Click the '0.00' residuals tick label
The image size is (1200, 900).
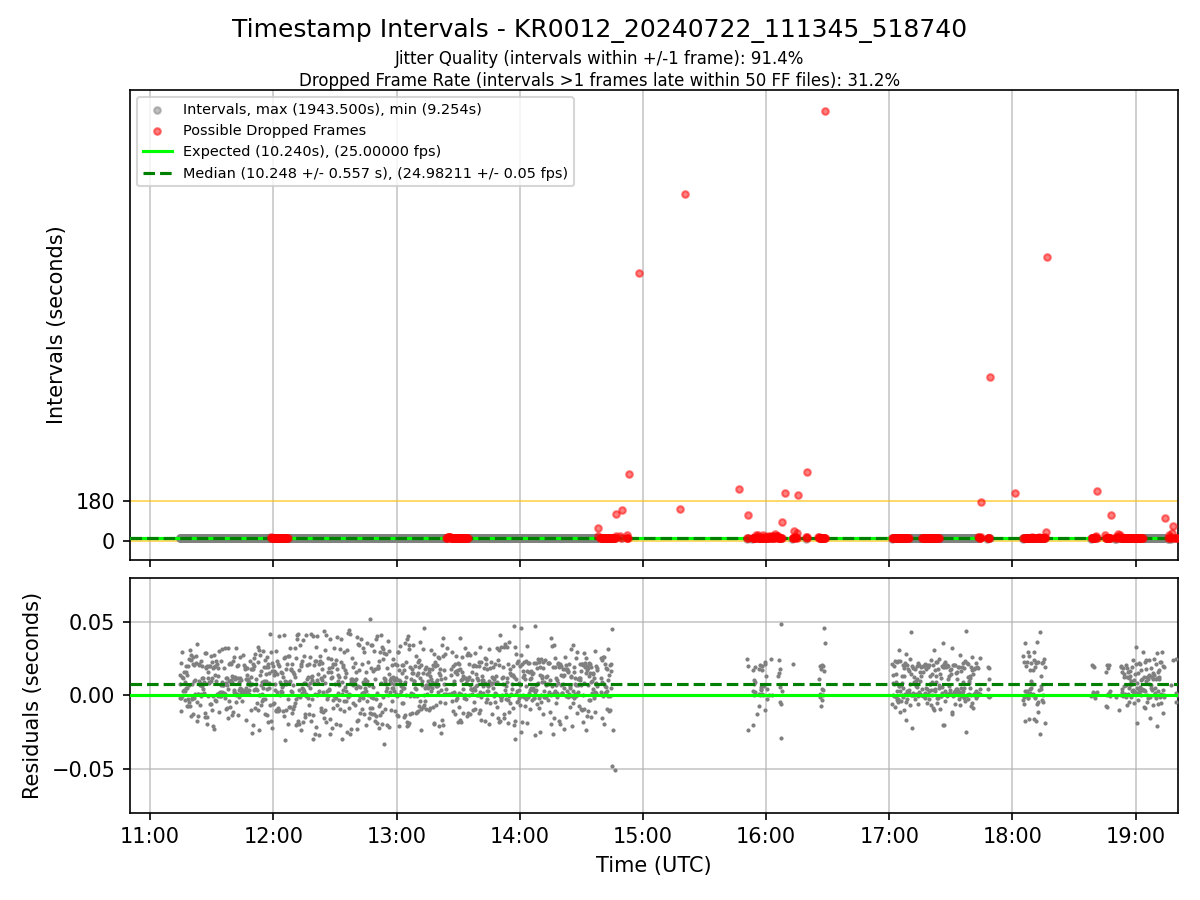click(x=93, y=696)
